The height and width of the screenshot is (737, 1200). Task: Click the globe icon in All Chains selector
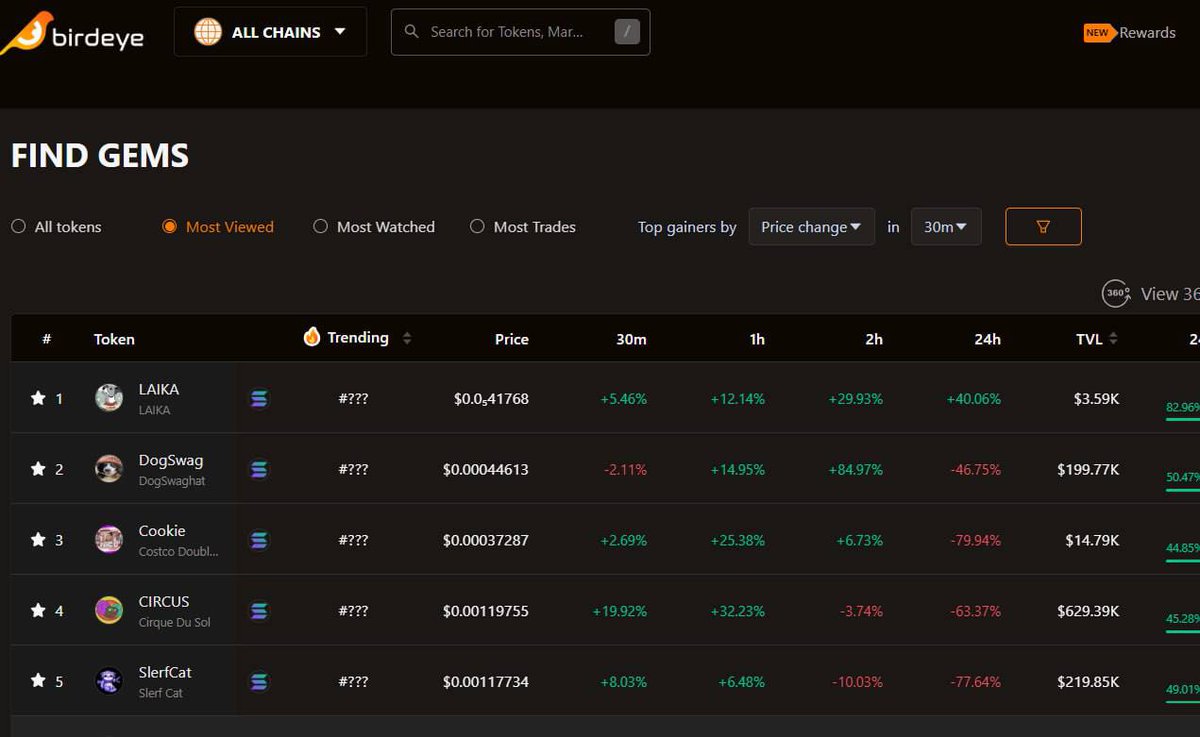pos(208,31)
